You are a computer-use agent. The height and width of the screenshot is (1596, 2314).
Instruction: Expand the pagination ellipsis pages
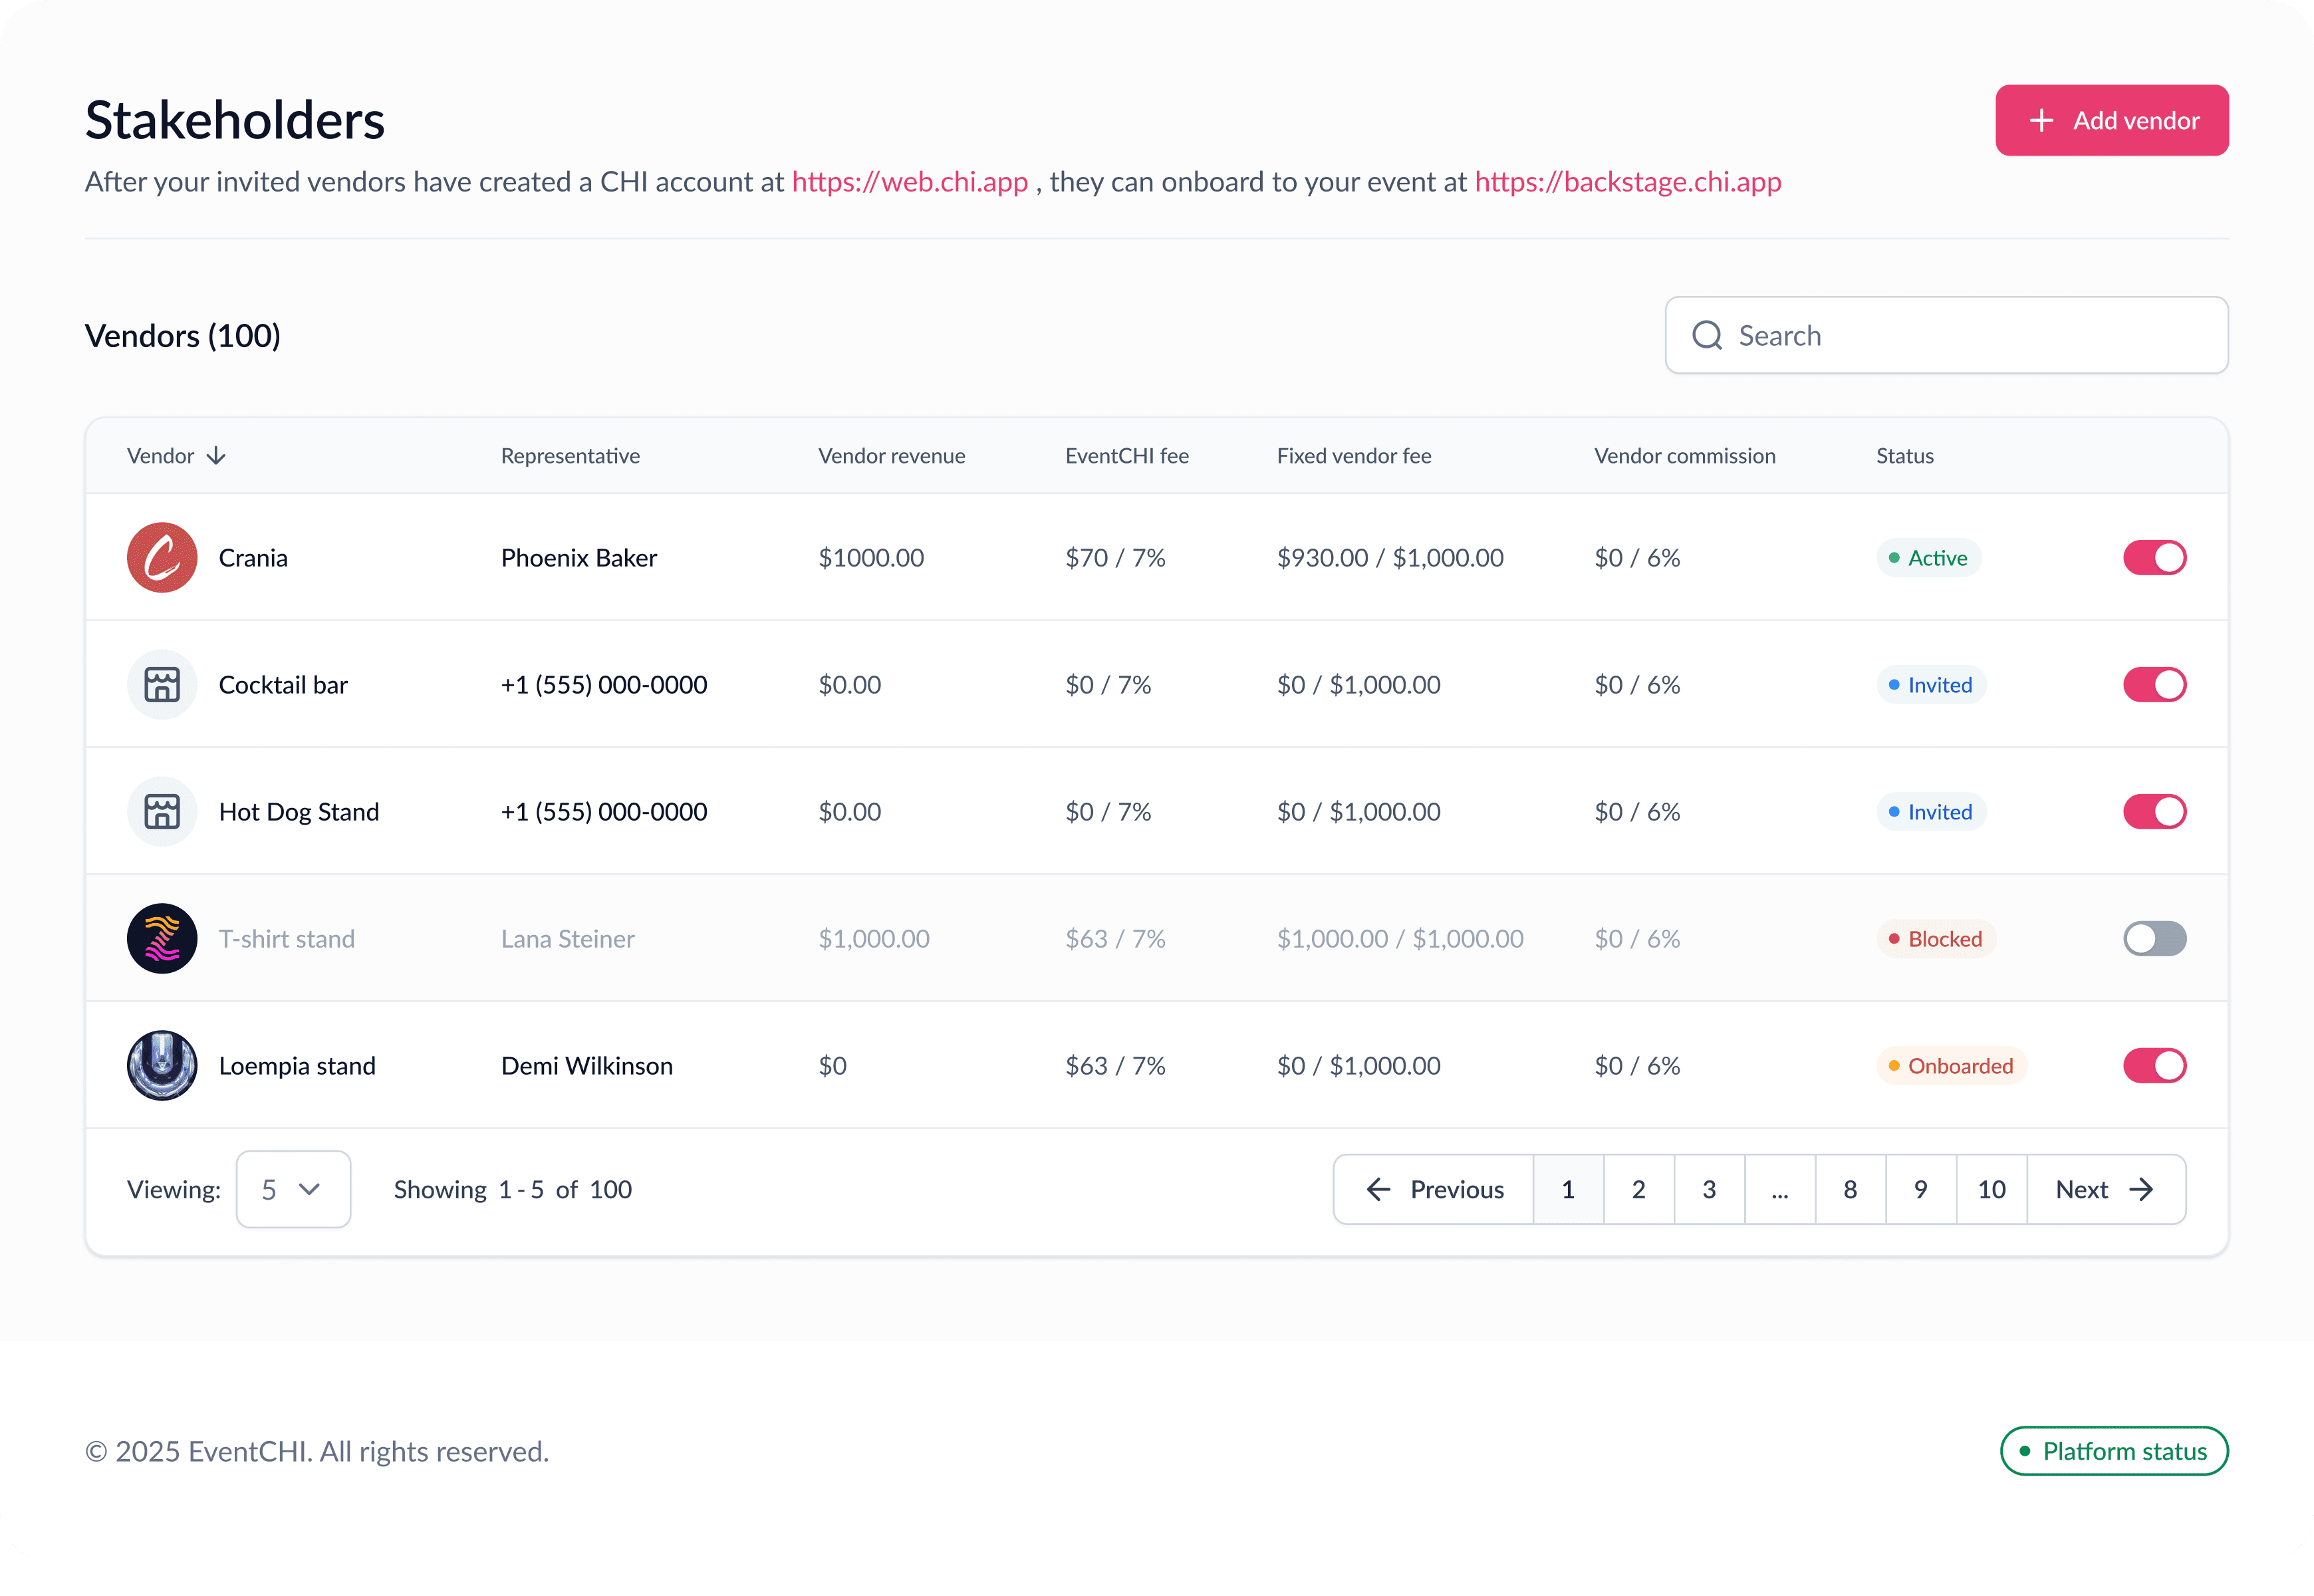pos(1779,1189)
